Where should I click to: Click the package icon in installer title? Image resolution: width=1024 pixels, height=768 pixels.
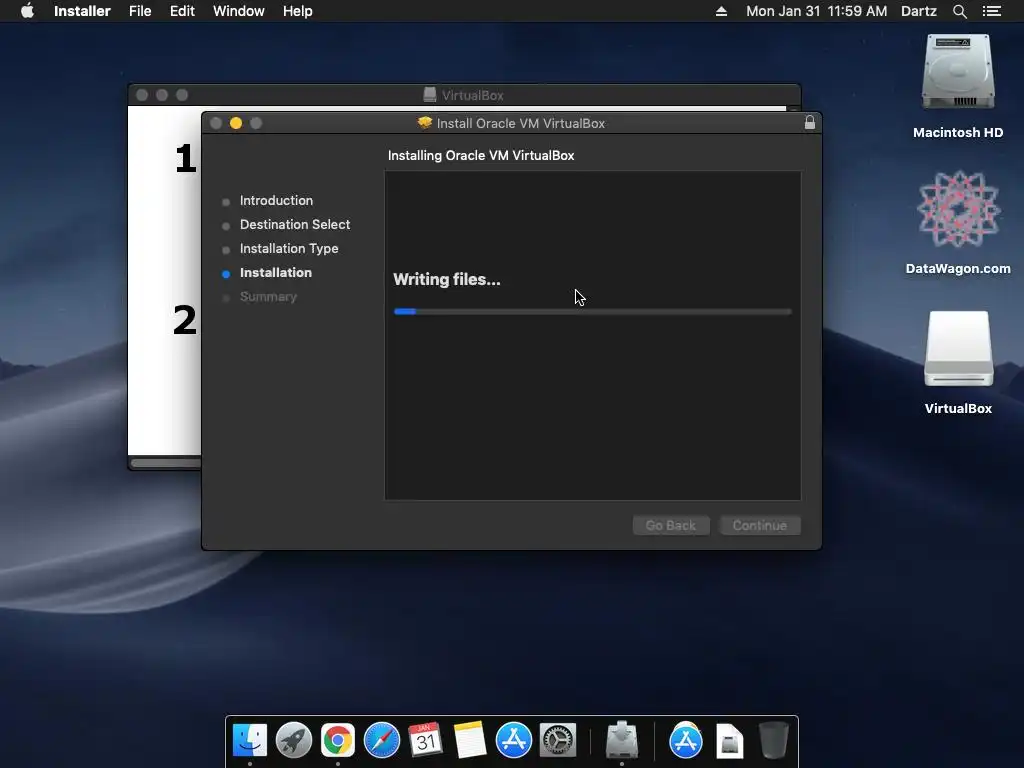click(x=424, y=123)
